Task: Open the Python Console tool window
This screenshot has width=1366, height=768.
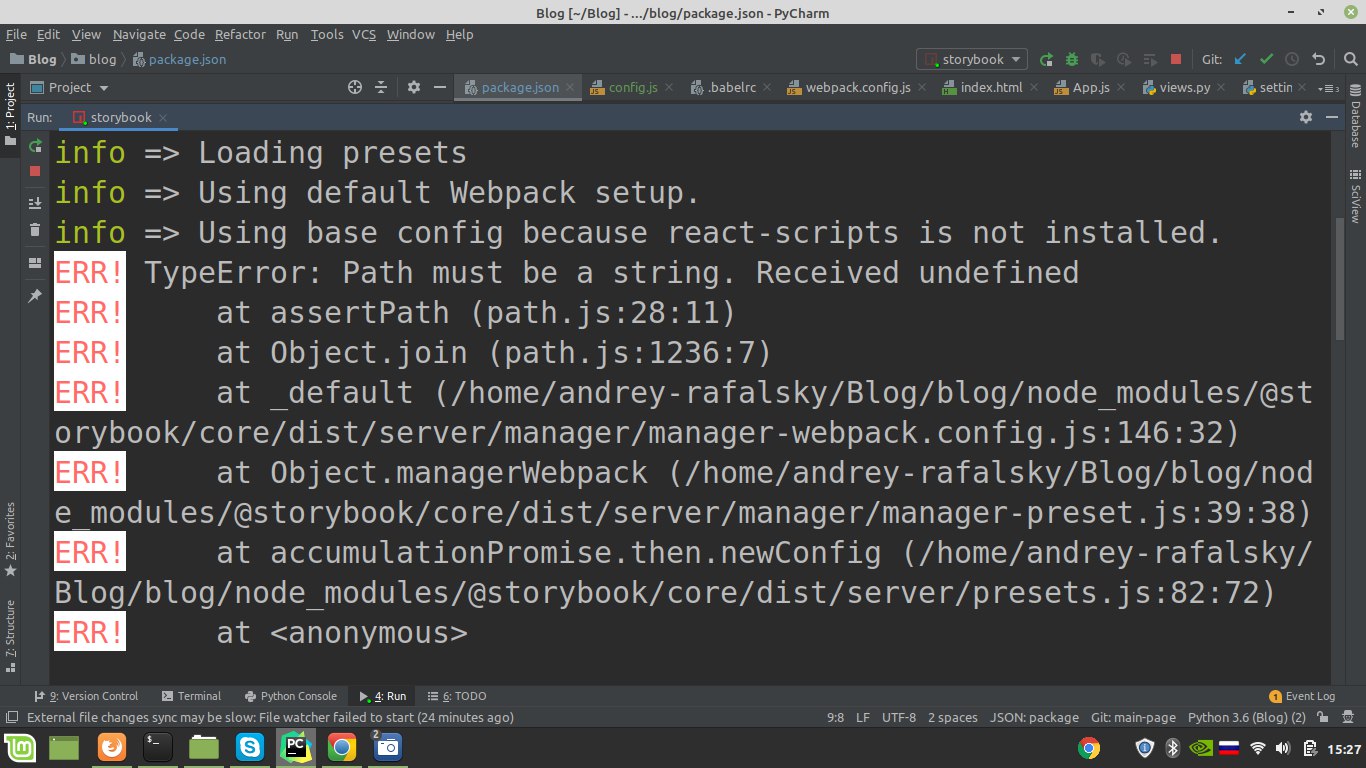Action: pos(289,696)
